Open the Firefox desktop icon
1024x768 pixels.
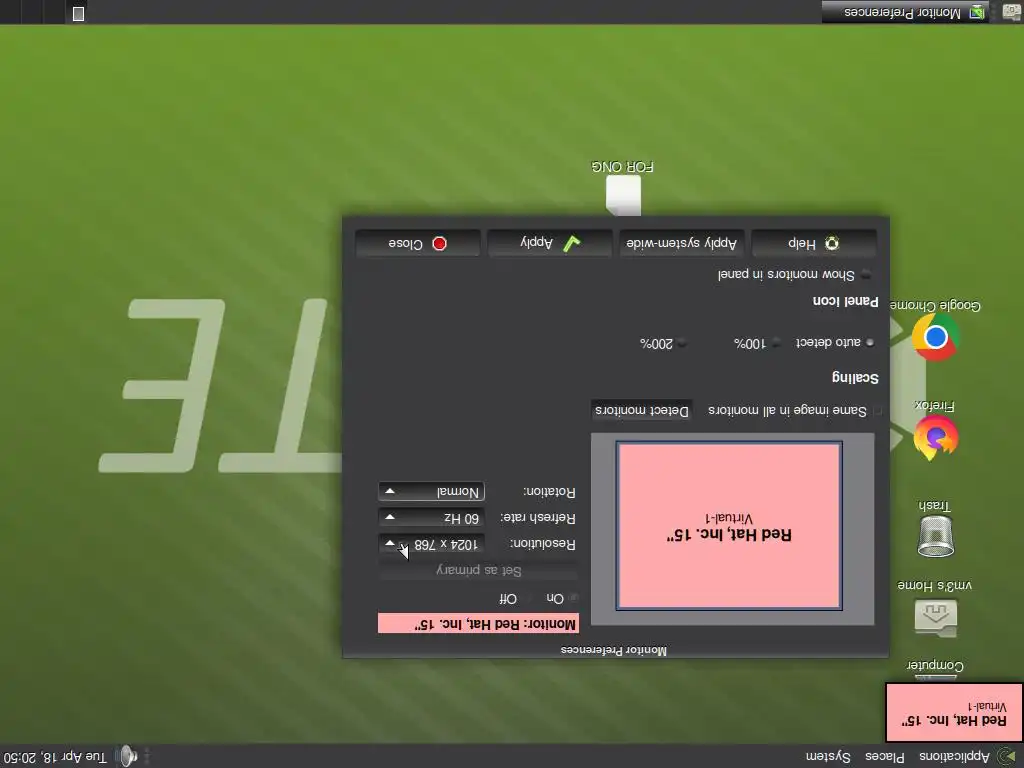(x=935, y=437)
